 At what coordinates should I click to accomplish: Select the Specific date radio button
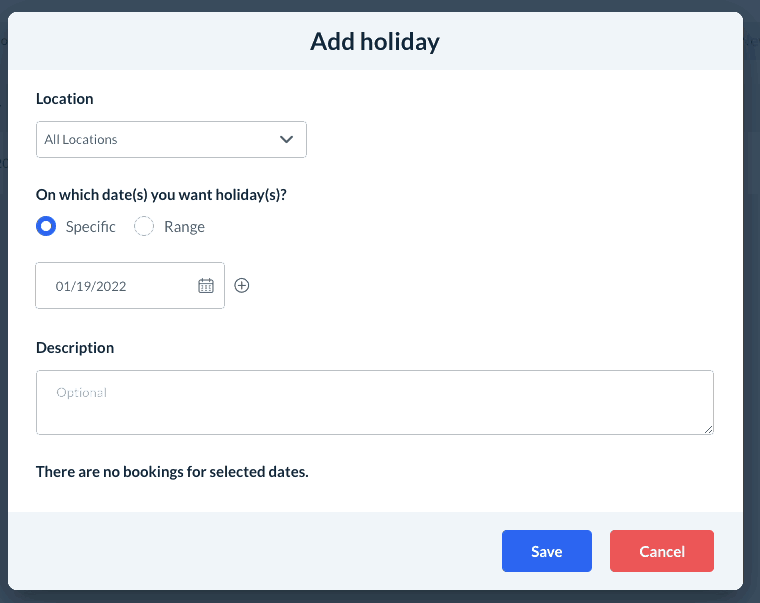point(46,227)
